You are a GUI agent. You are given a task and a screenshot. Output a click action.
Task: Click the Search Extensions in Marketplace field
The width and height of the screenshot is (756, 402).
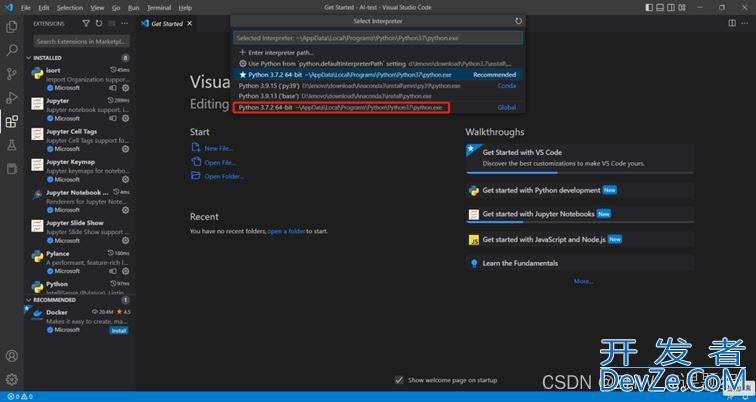coord(81,41)
